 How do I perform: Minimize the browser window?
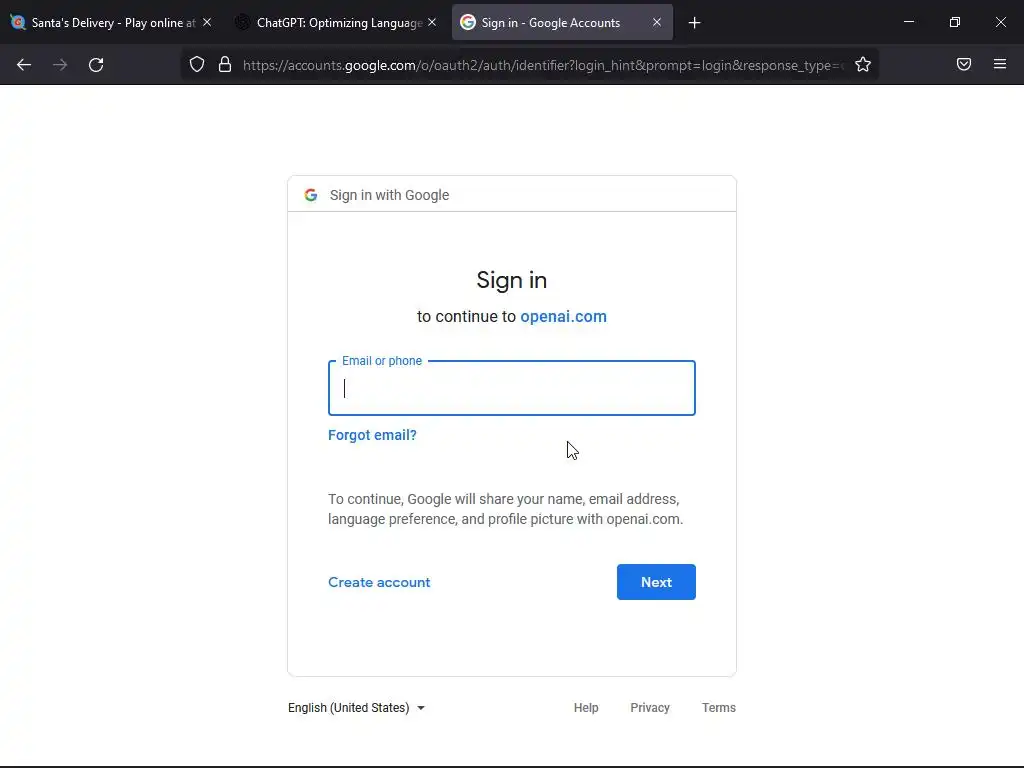(x=908, y=22)
